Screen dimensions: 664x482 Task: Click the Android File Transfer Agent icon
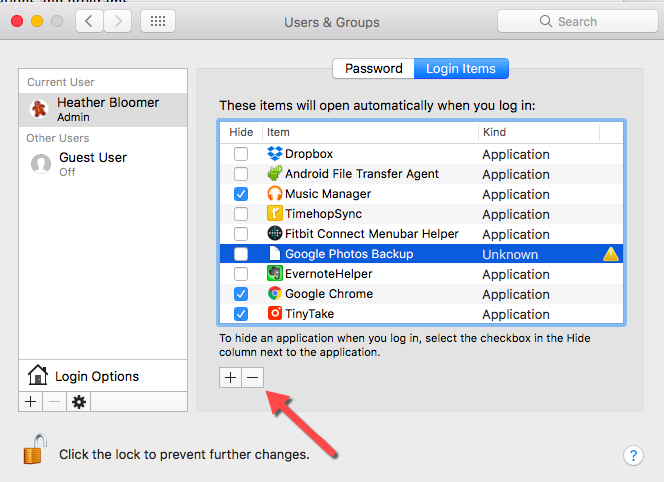point(275,173)
